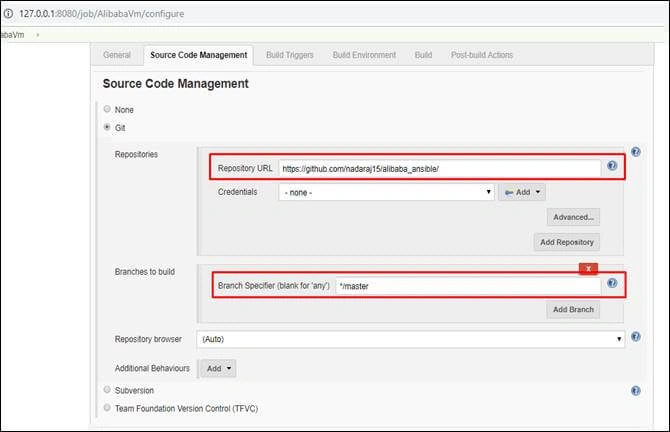The image size is (670, 432).
Task: Select the Source Code Management tab
Action: [x=199, y=55]
